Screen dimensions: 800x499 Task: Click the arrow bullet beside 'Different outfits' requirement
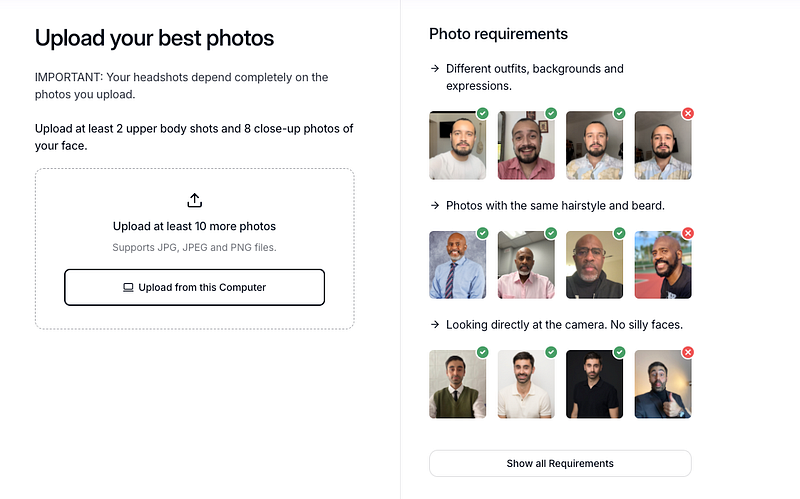pos(435,68)
